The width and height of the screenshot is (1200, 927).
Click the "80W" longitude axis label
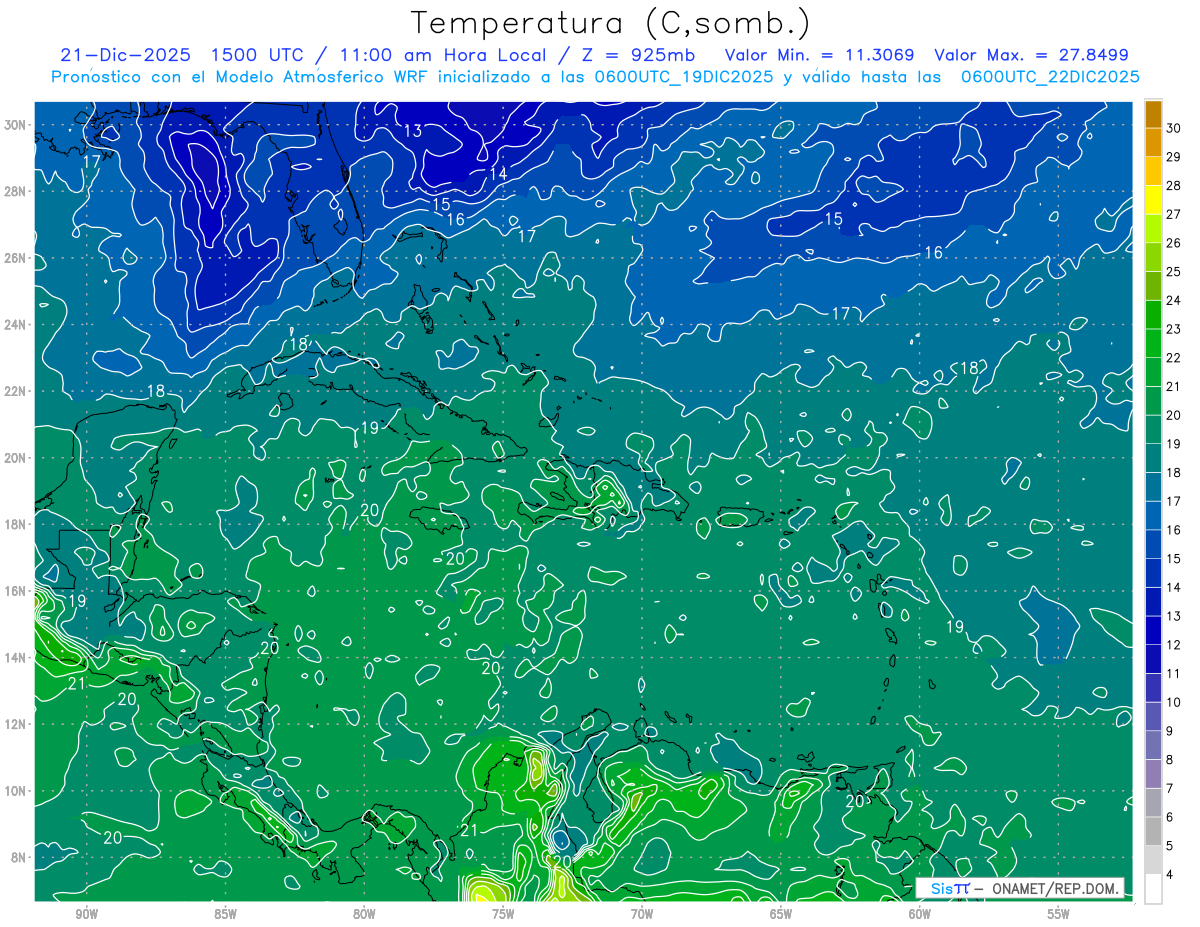click(364, 914)
